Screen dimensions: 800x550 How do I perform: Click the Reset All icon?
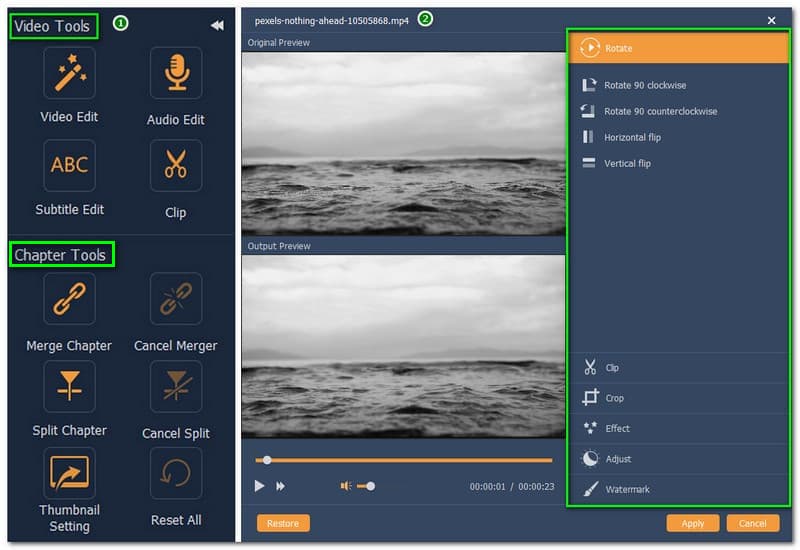[175, 474]
